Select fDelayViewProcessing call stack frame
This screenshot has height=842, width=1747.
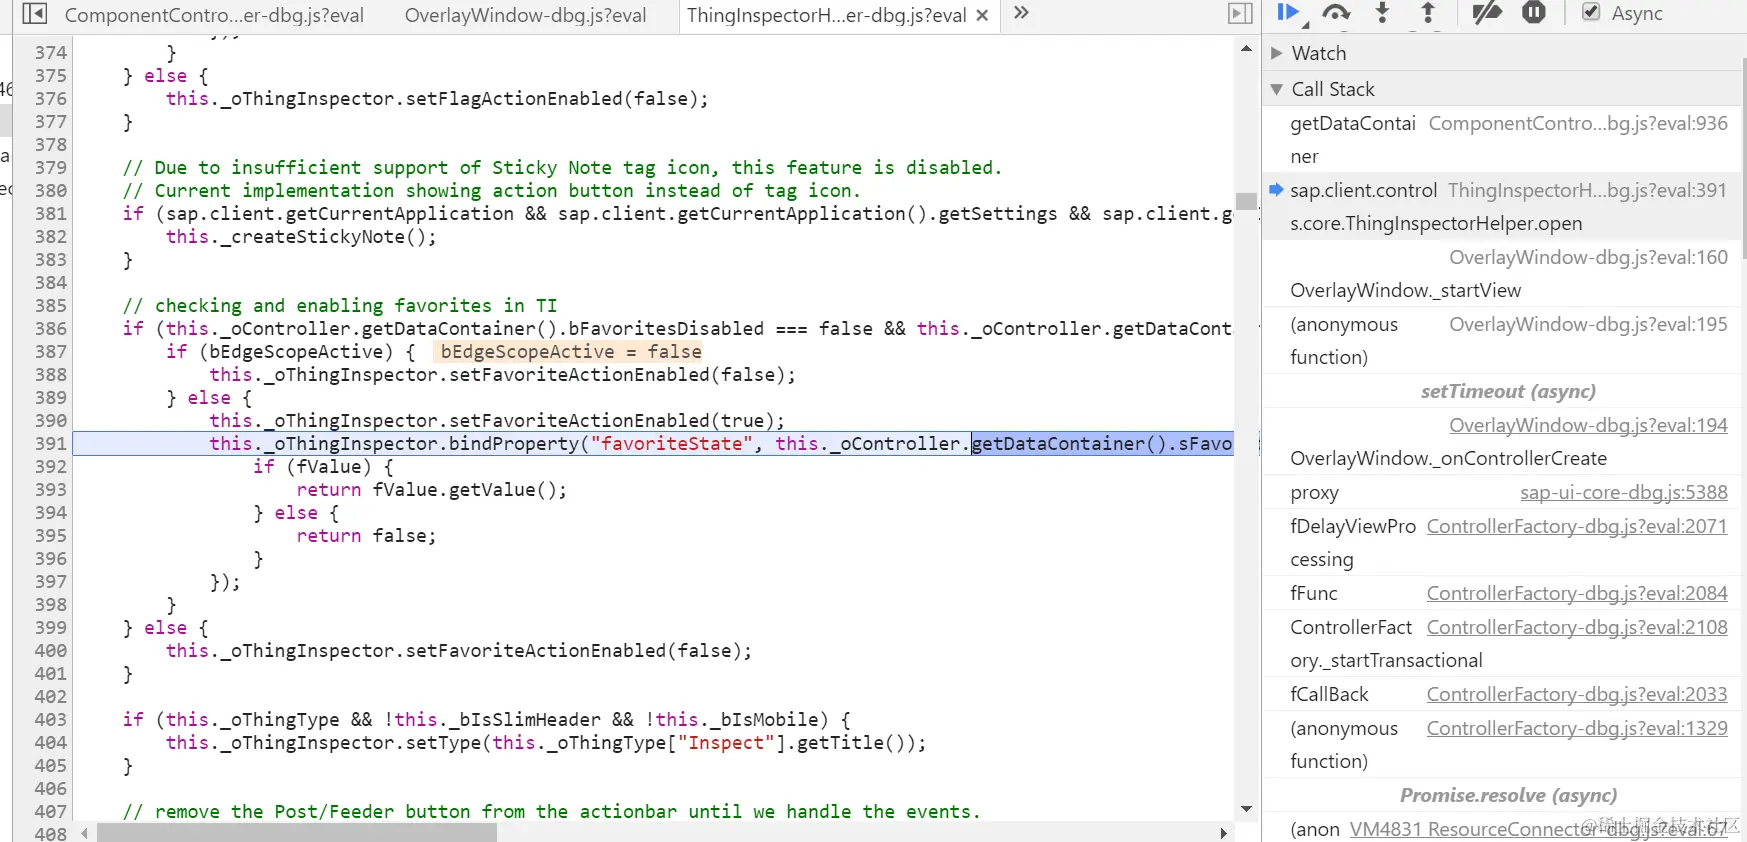1500,543
